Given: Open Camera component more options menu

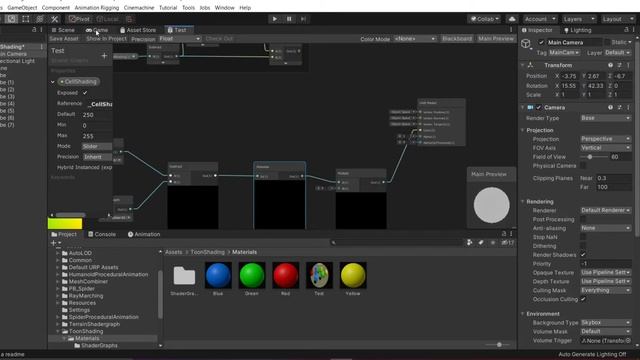Looking at the screenshot, I should coord(629,107).
